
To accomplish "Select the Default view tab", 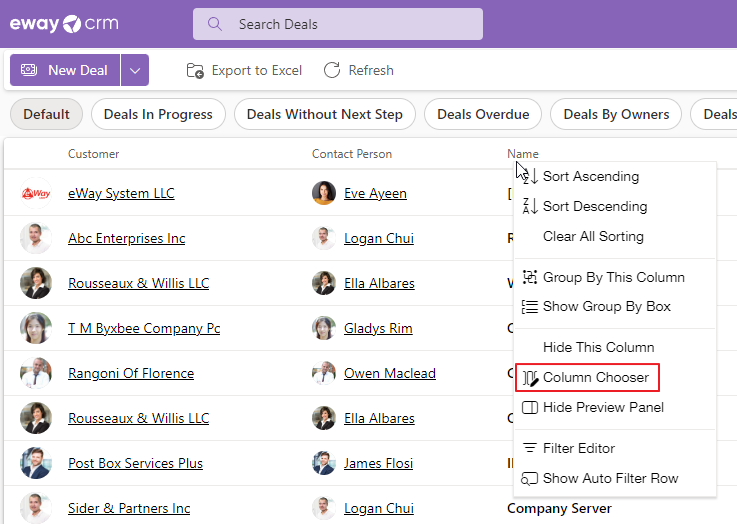I will click(47, 114).
